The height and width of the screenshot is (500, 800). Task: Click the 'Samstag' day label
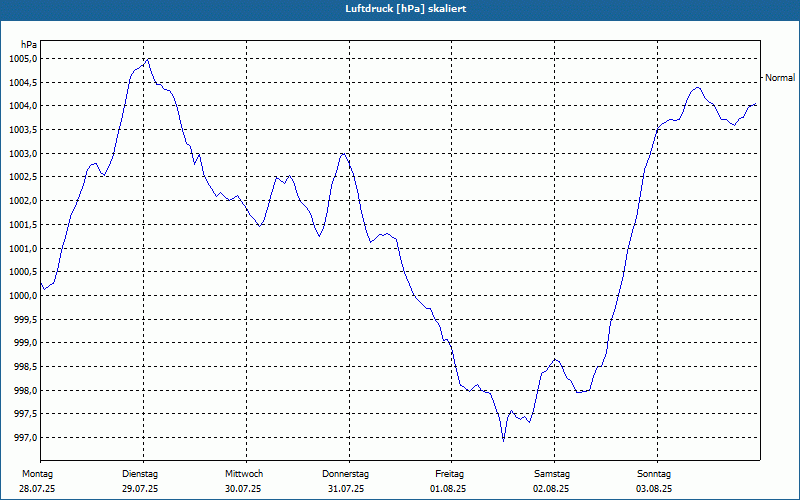552,474
